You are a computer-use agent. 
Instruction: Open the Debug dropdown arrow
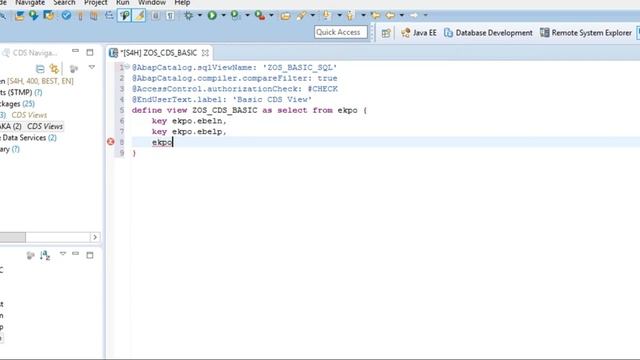click(x=200, y=16)
